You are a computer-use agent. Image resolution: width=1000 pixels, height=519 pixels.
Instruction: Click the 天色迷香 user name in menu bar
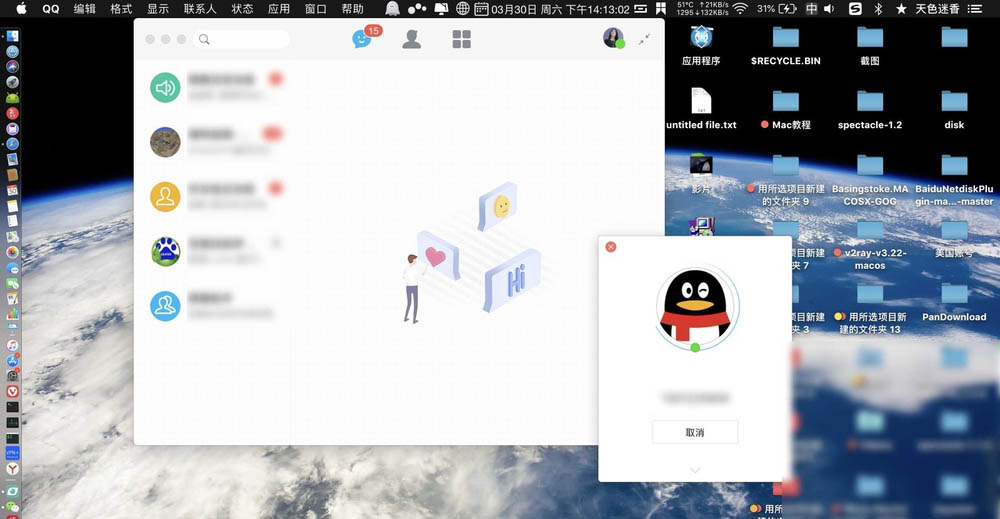pos(937,9)
